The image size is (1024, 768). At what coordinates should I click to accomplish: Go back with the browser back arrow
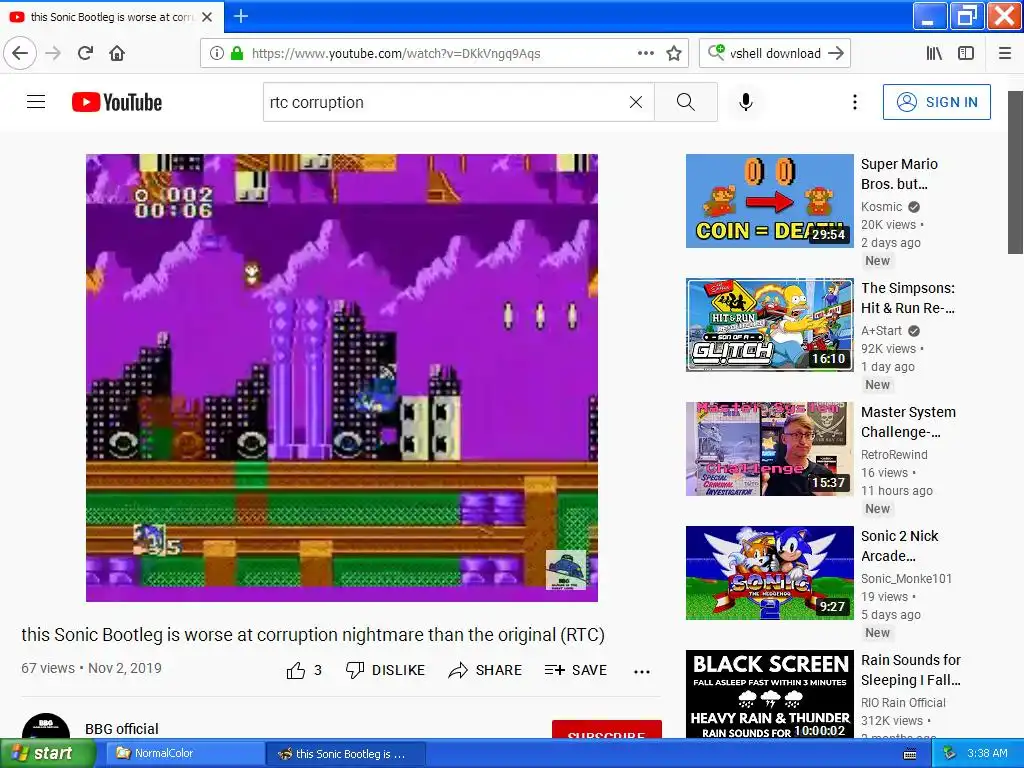(x=20, y=53)
